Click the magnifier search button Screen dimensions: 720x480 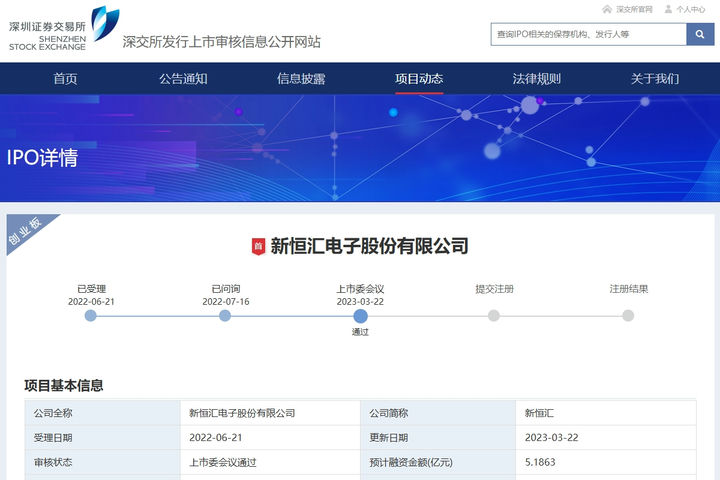(x=700, y=34)
